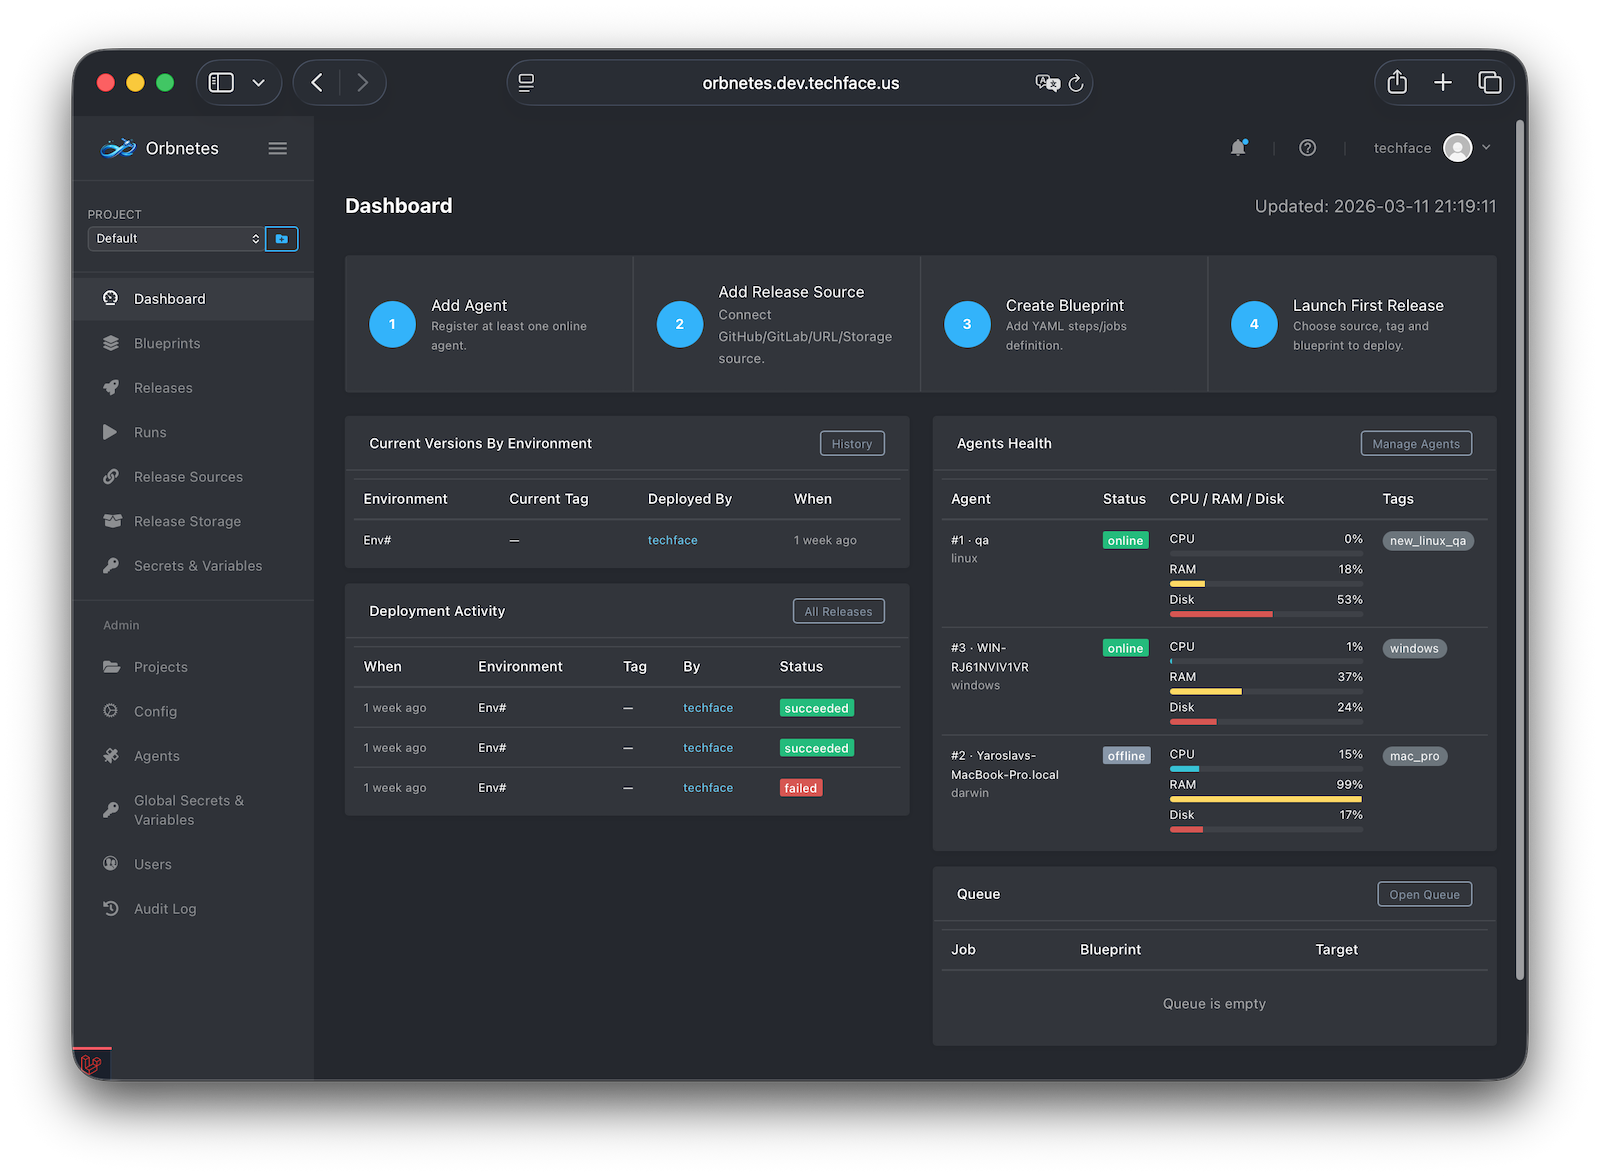Click the notifications bell icon
The image size is (1600, 1176).
tap(1238, 148)
